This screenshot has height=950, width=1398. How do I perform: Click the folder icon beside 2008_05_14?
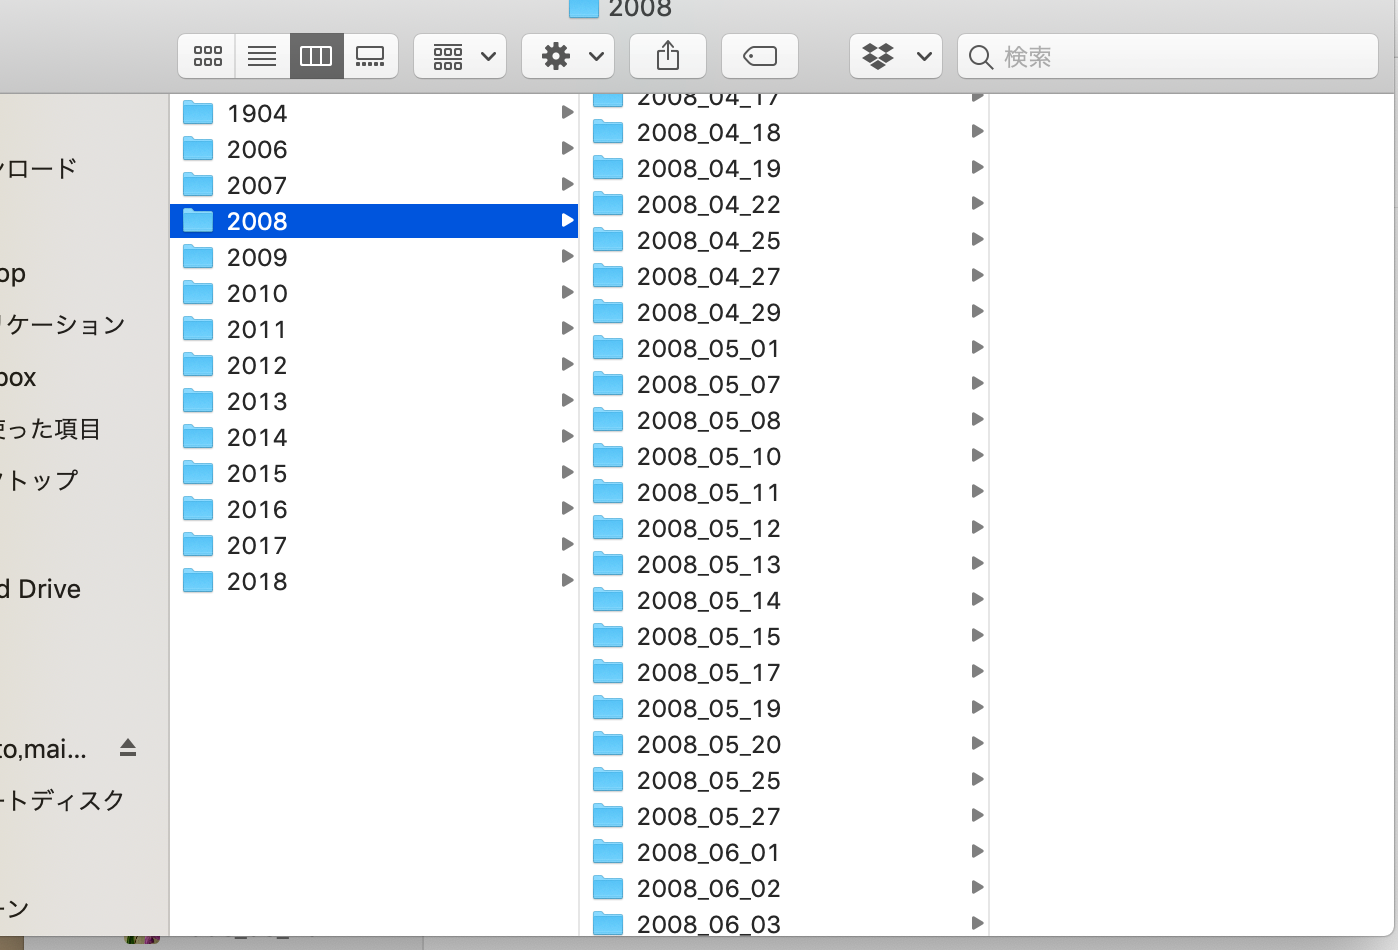pos(608,599)
